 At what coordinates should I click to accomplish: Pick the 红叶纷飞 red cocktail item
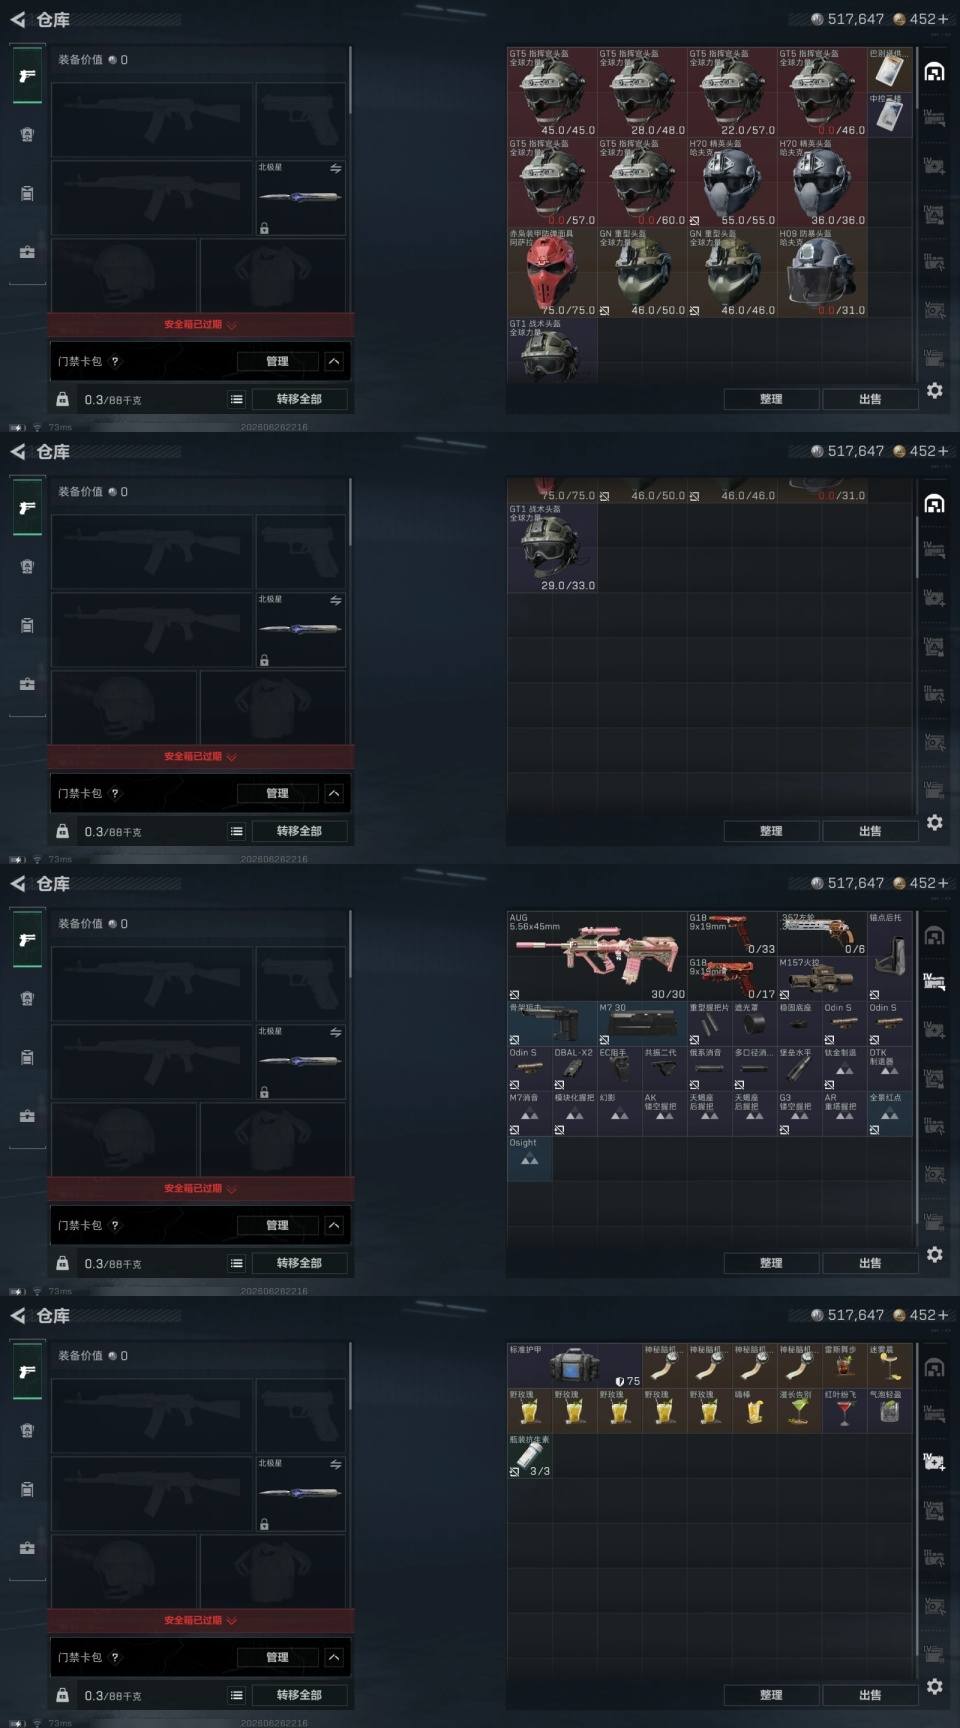tap(844, 1411)
